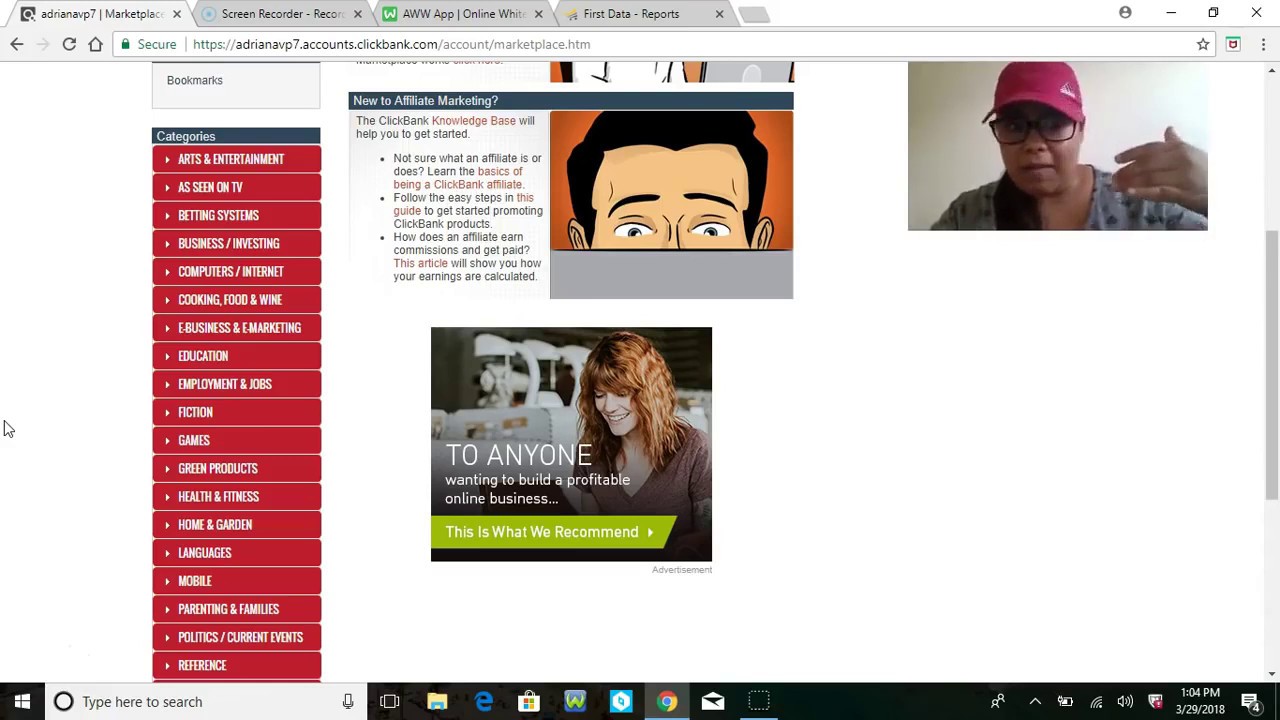Expand Employment & Jobs category
The image size is (1280, 720).
pyautogui.click(x=236, y=384)
